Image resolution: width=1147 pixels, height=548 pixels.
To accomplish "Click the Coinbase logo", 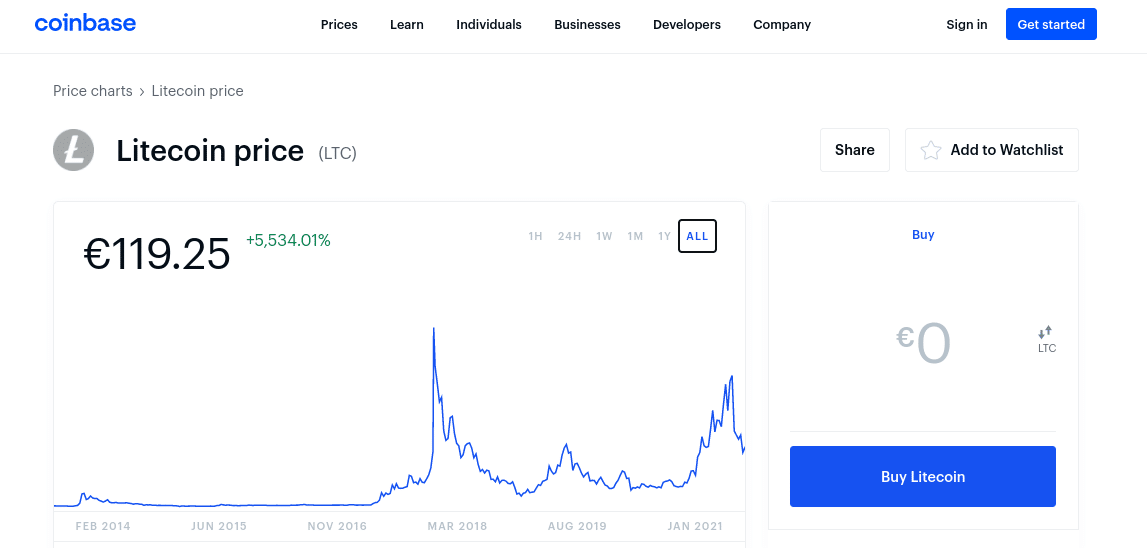I will pos(85,23).
